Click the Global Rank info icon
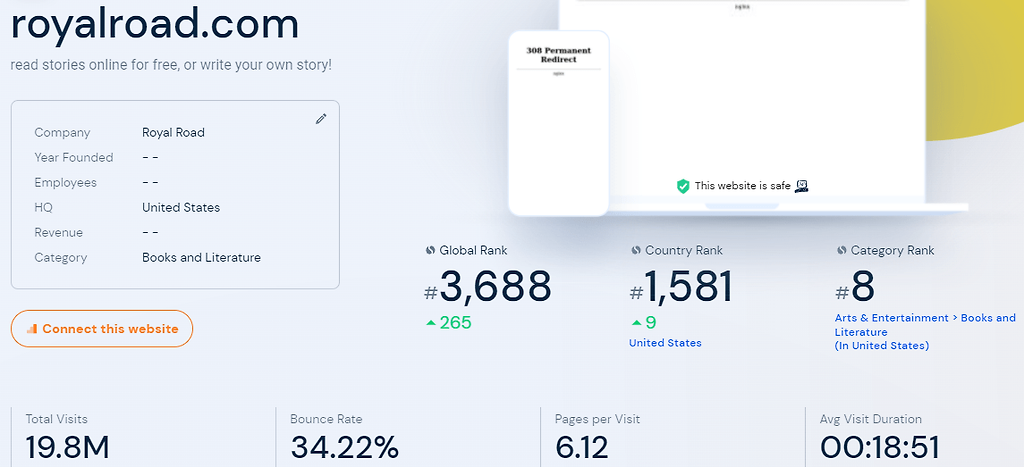 pos(430,250)
